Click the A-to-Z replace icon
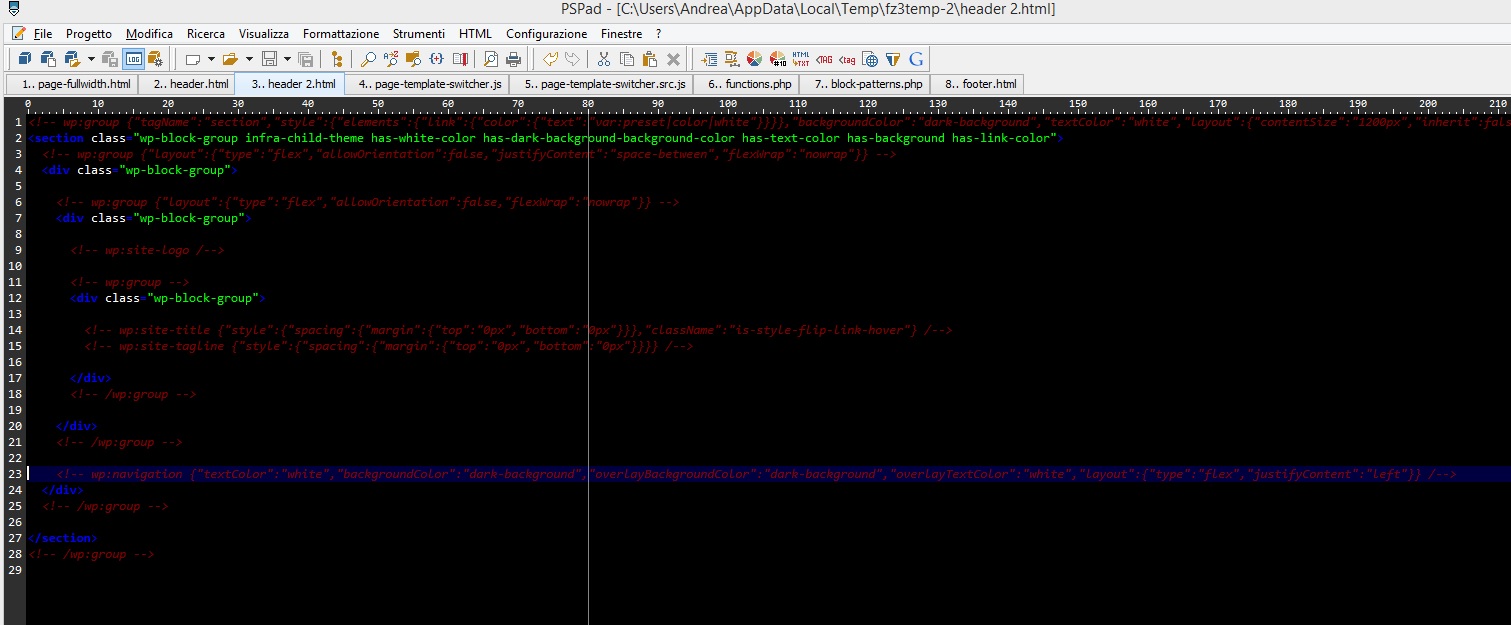Screen dimensions: 1511x625 pos(391,59)
